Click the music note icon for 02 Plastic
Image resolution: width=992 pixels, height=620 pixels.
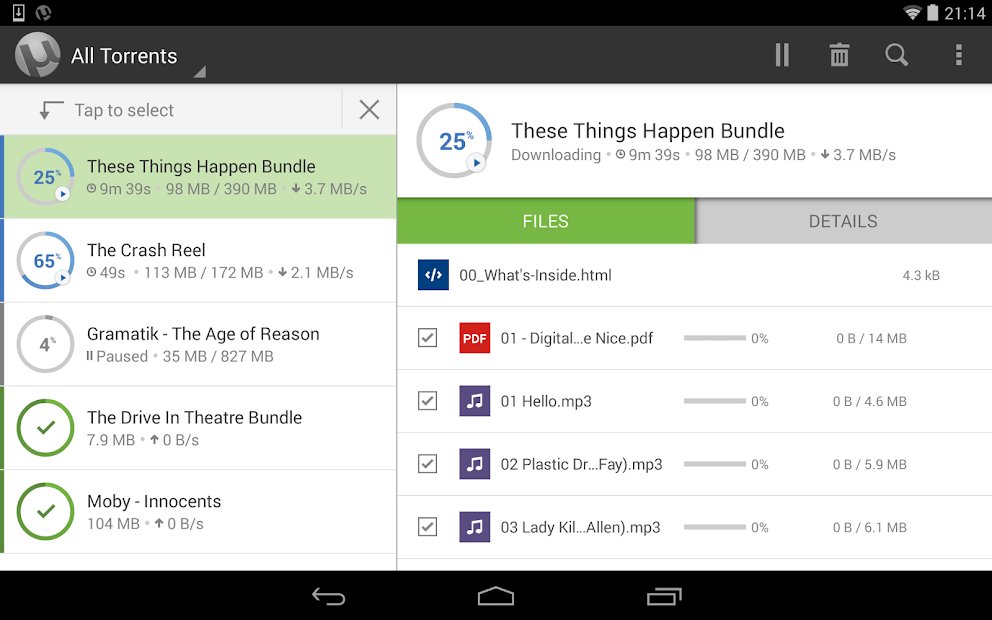pos(474,464)
